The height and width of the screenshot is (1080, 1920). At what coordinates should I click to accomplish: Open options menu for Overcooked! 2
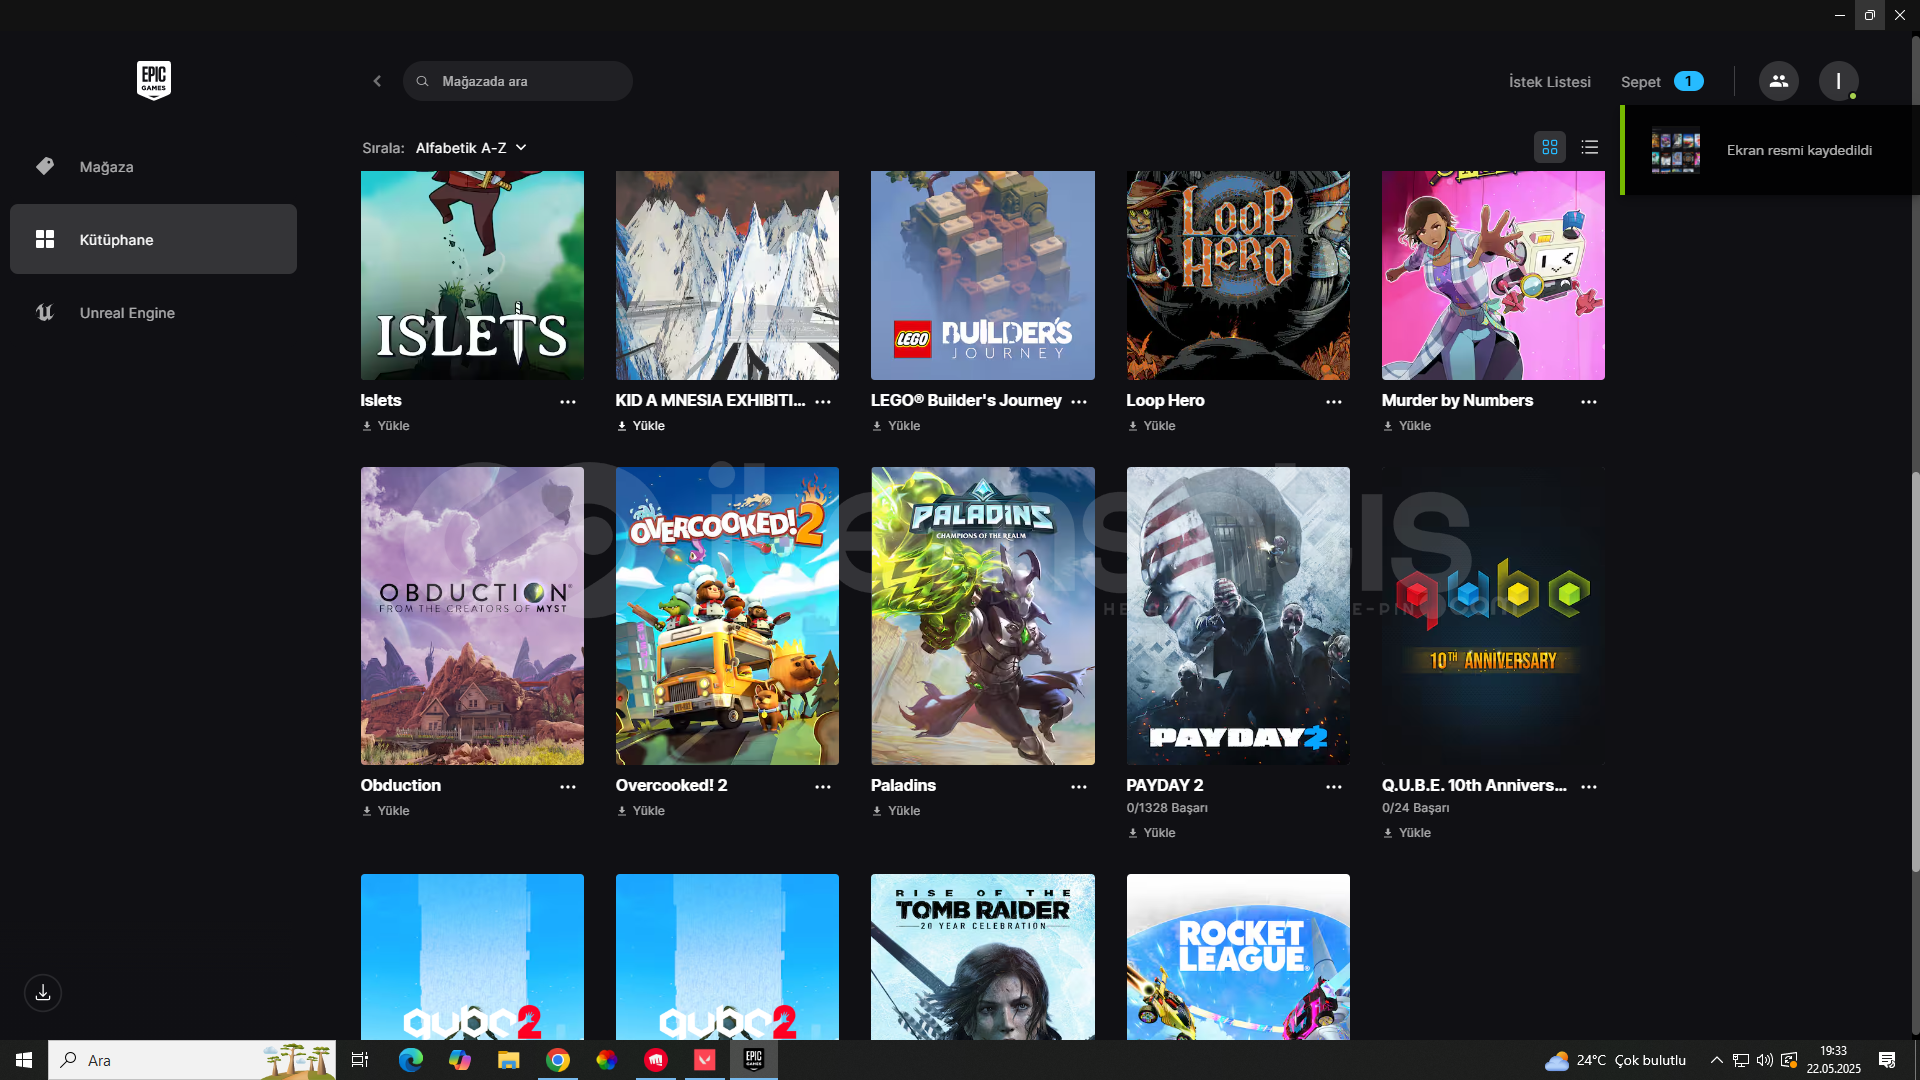823,787
